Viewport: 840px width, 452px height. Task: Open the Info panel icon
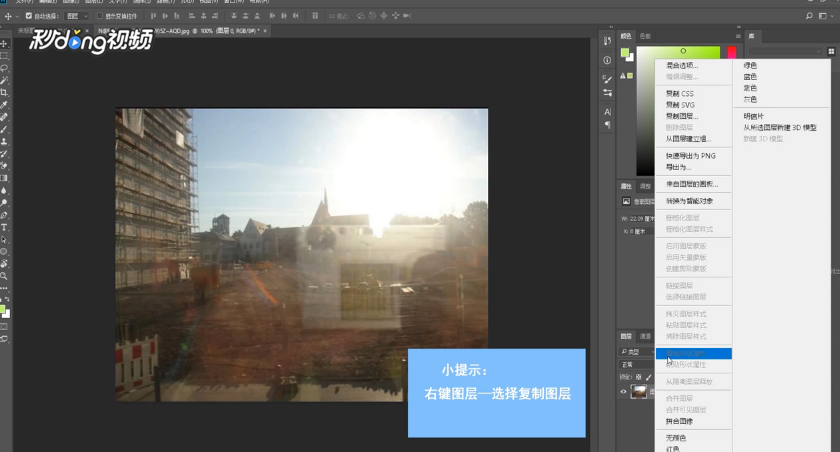[x=607, y=60]
